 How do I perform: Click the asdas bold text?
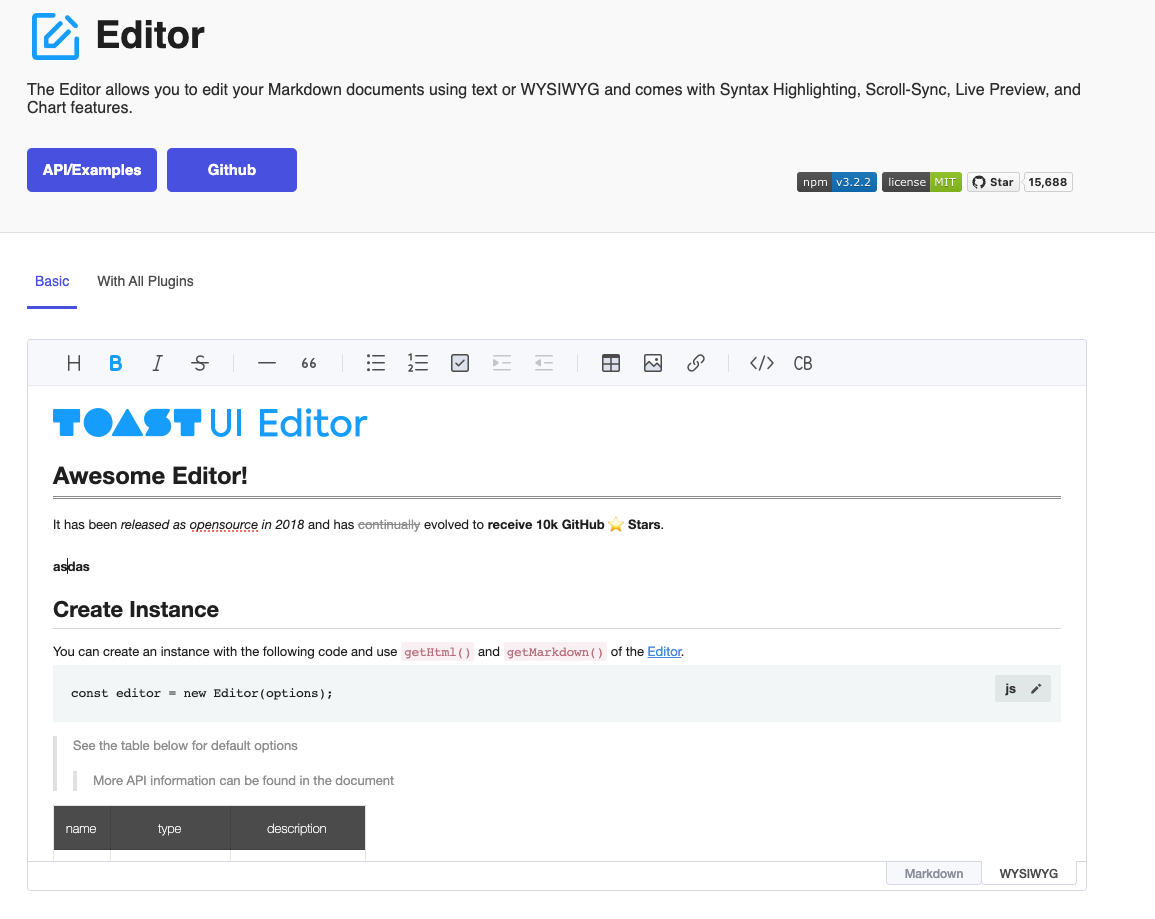click(x=71, y=567)
